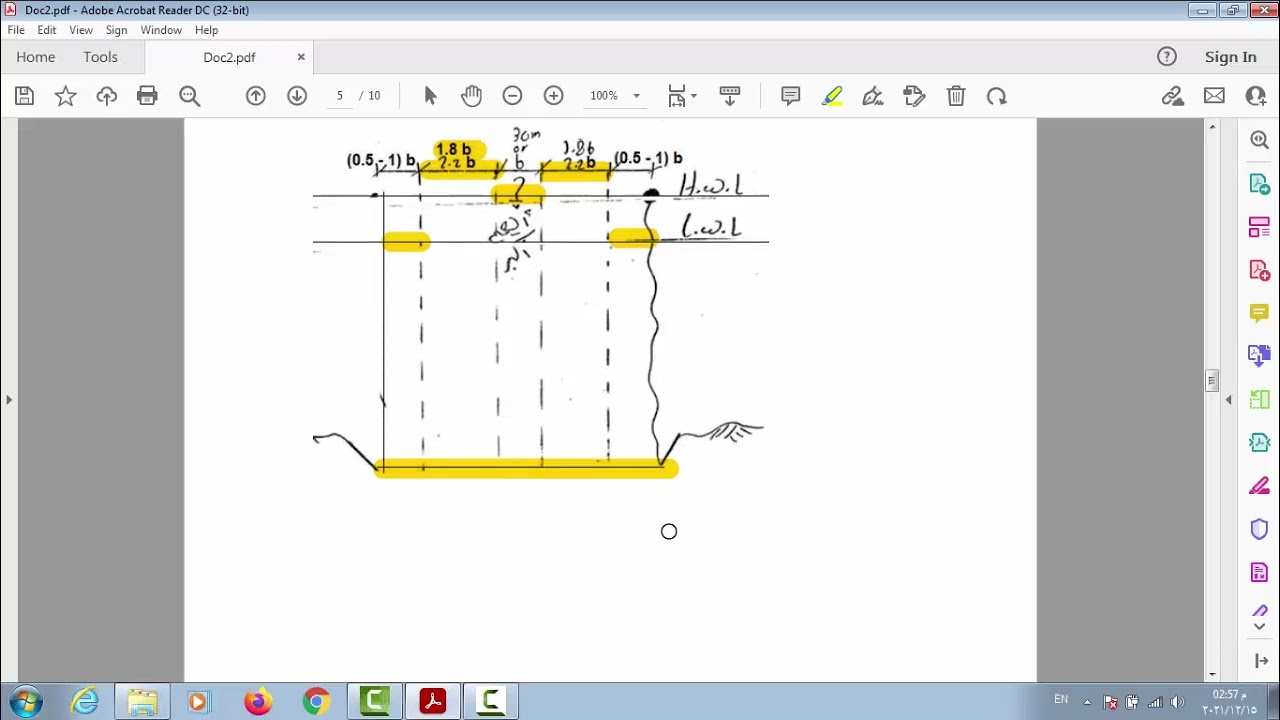Image resolution: width=1280 pixels, height=720 pixels.
Task: Open fit page options dropdown
Action: (x=682, y=96)
